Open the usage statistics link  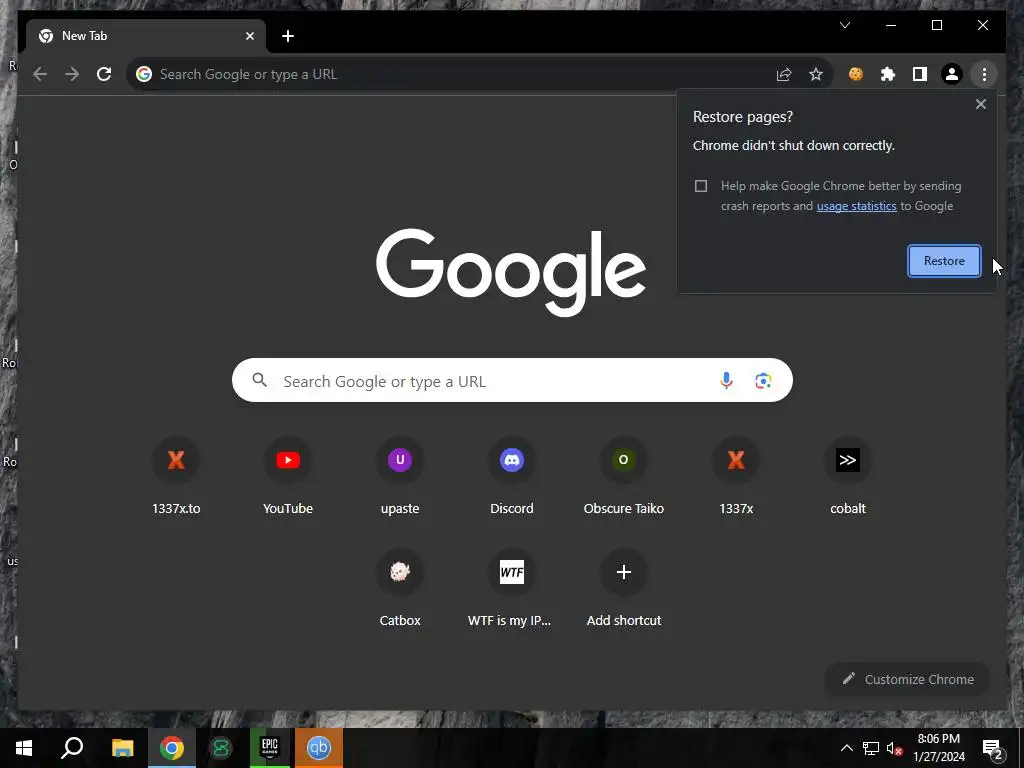pos(856,206)
